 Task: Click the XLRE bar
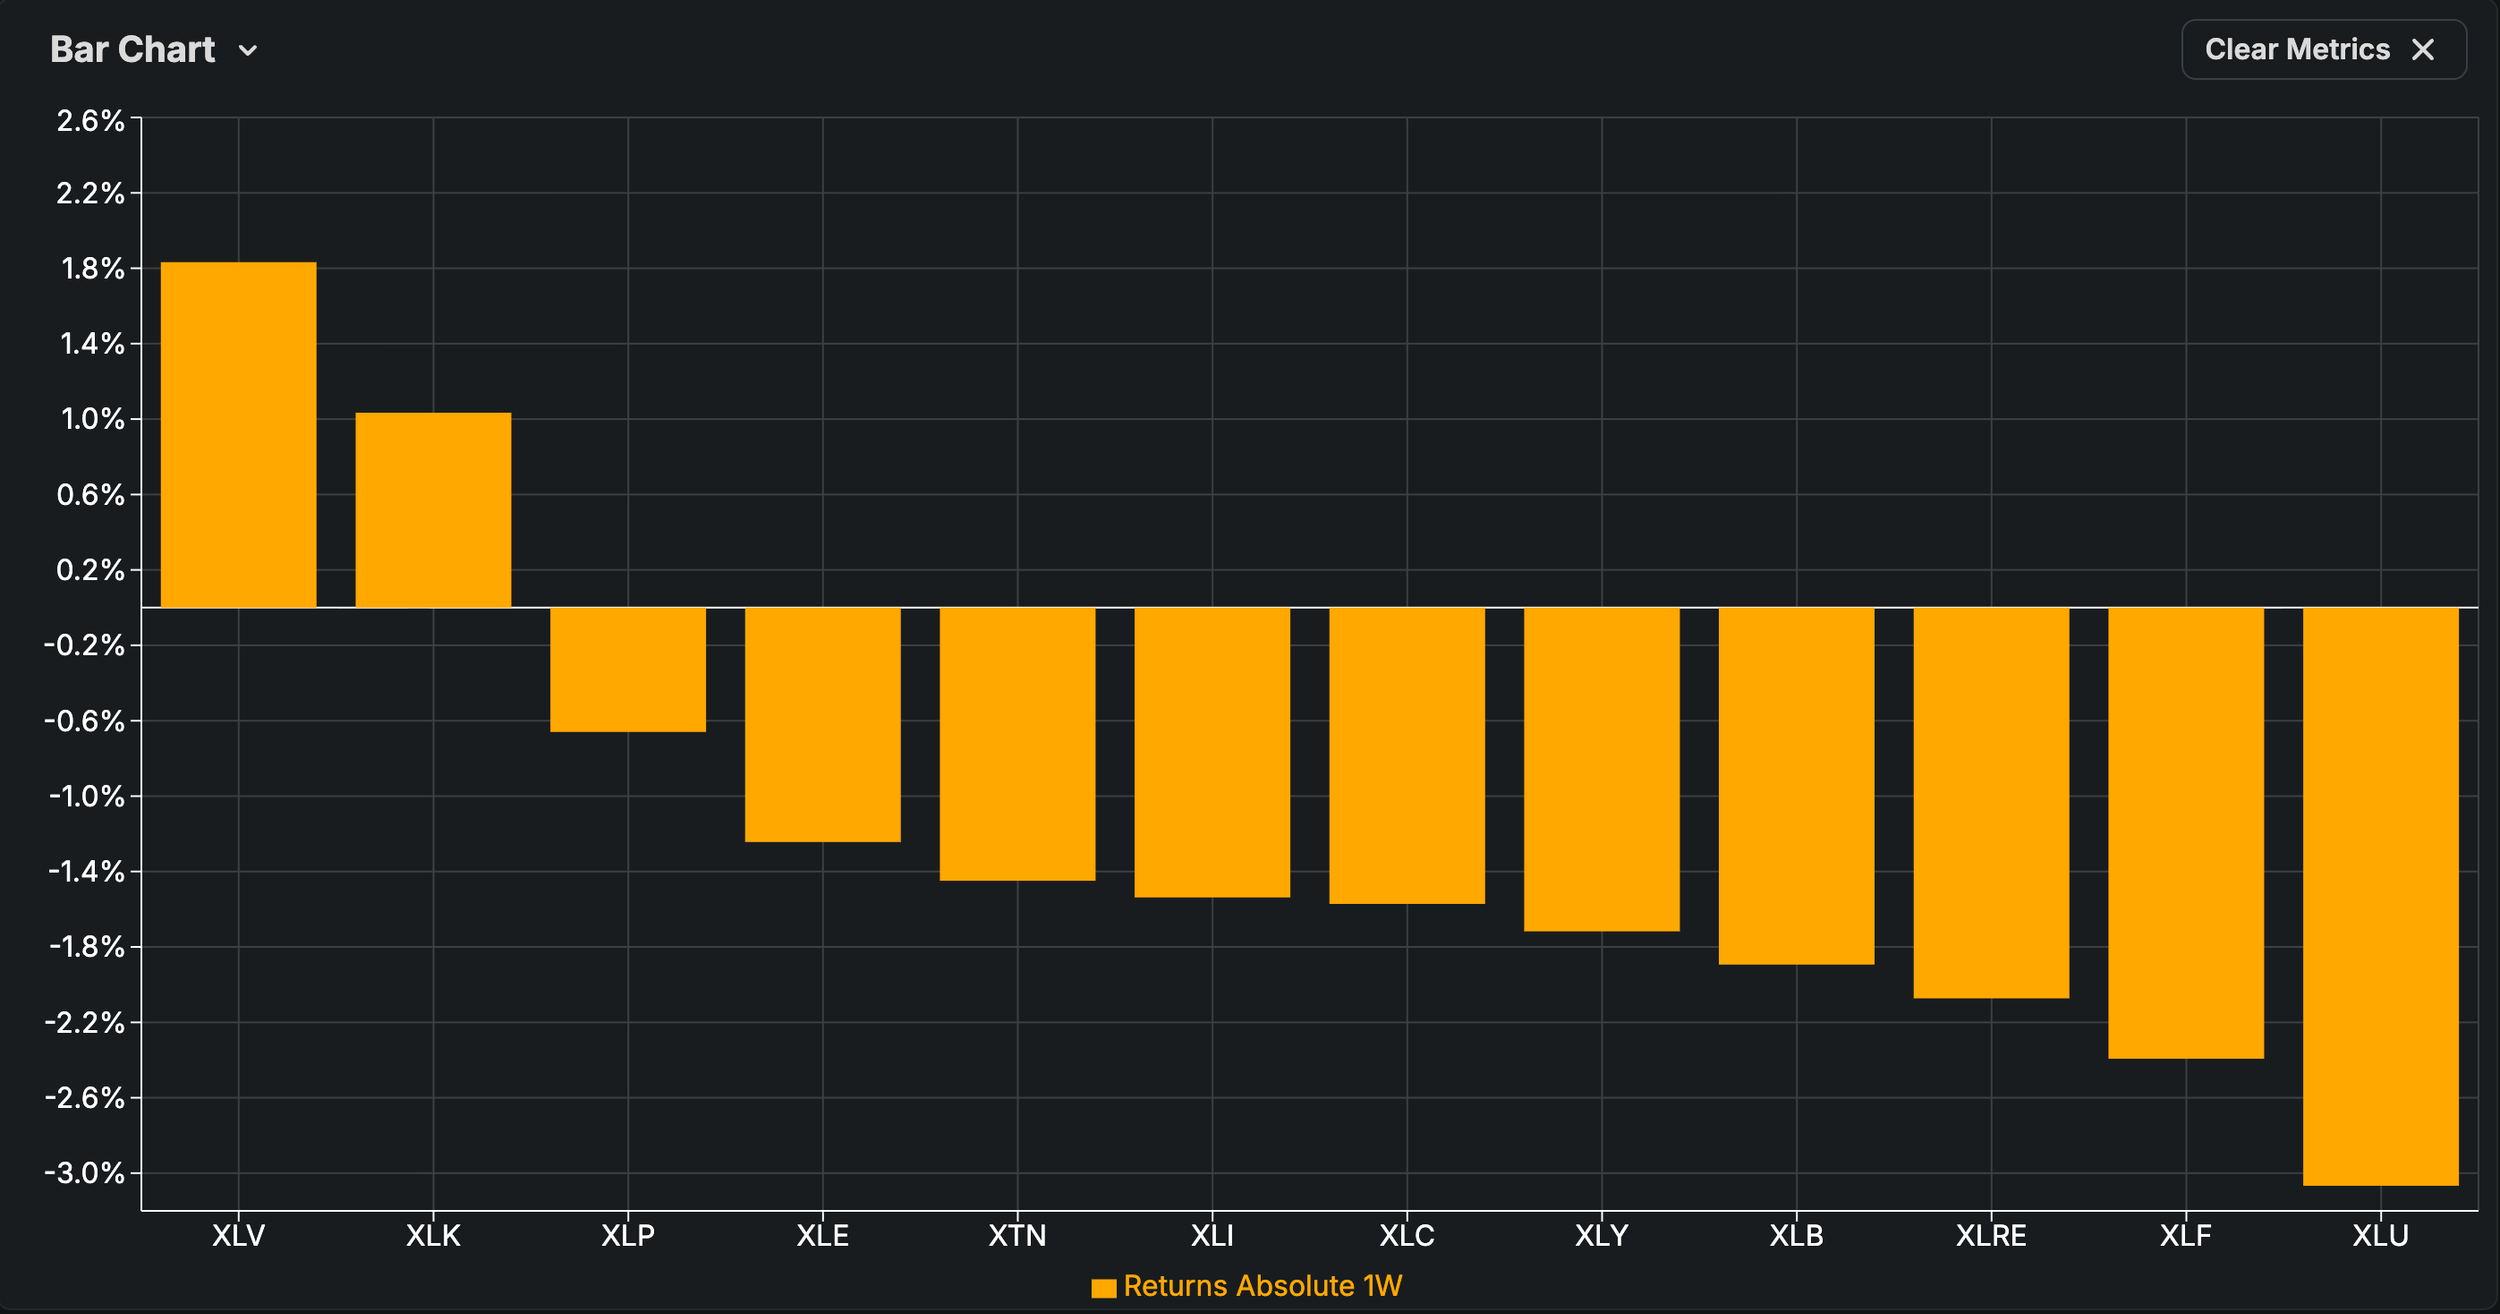[x=1991, y=803]
